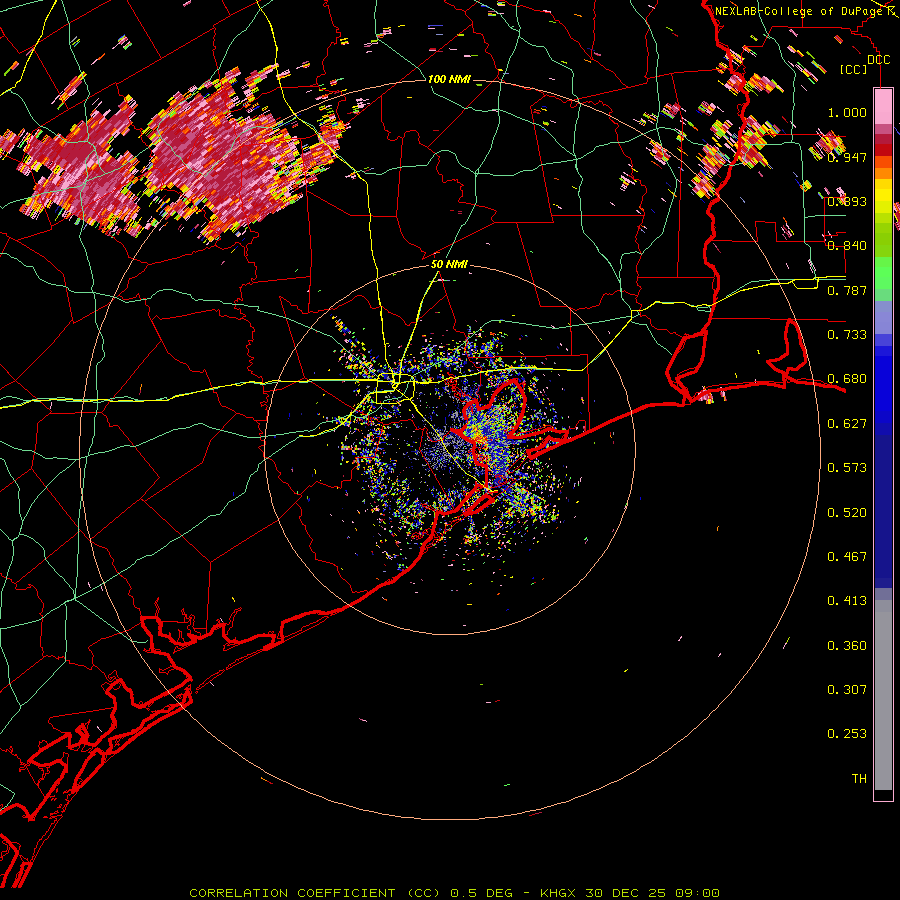Select the 0.680 scale value
The height and width of the screenshot is (900, 900).
point(847,379)
